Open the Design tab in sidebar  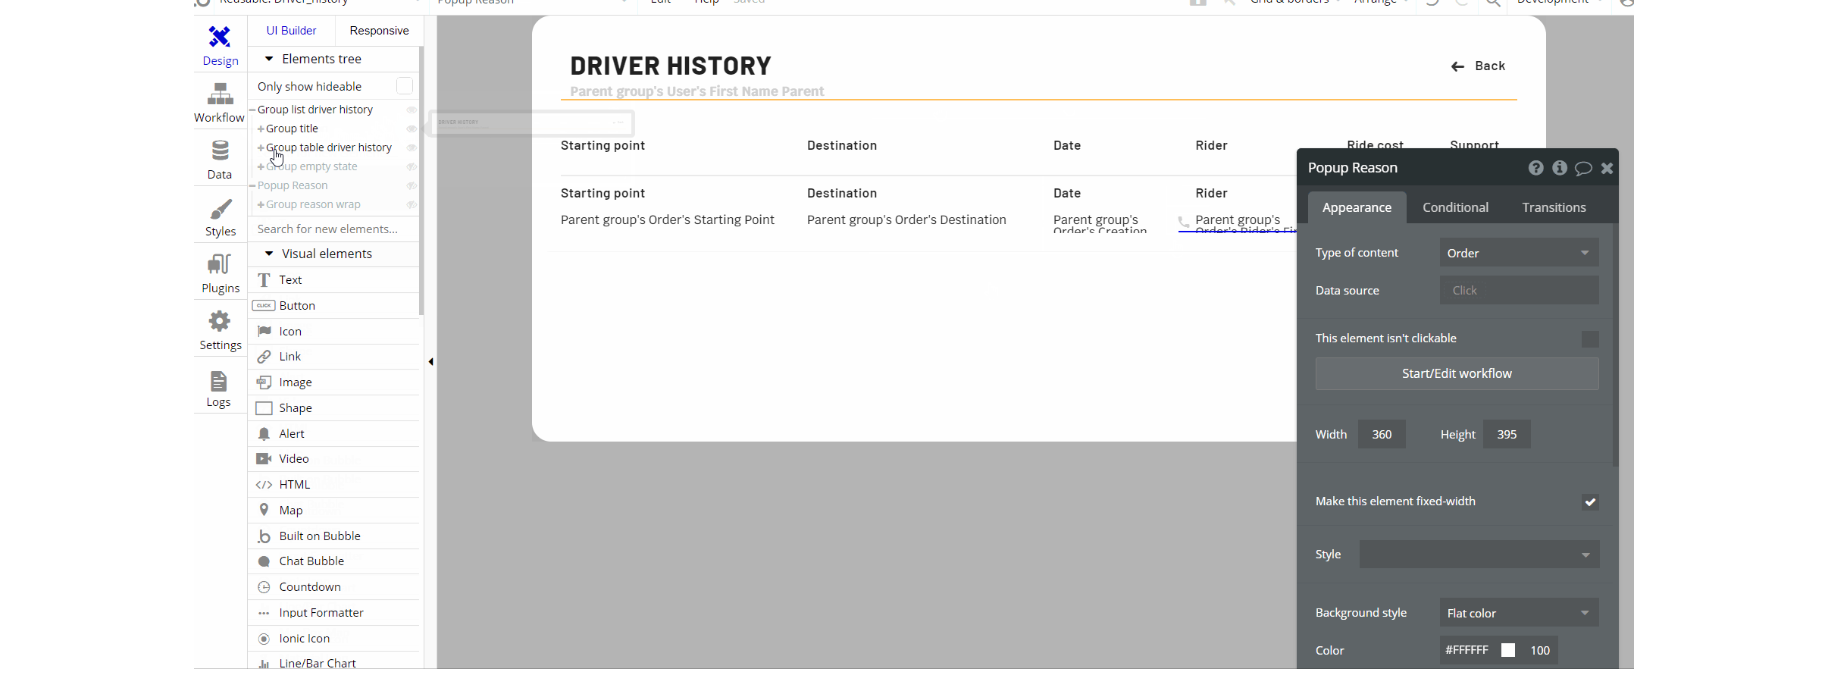pos(220,46)
